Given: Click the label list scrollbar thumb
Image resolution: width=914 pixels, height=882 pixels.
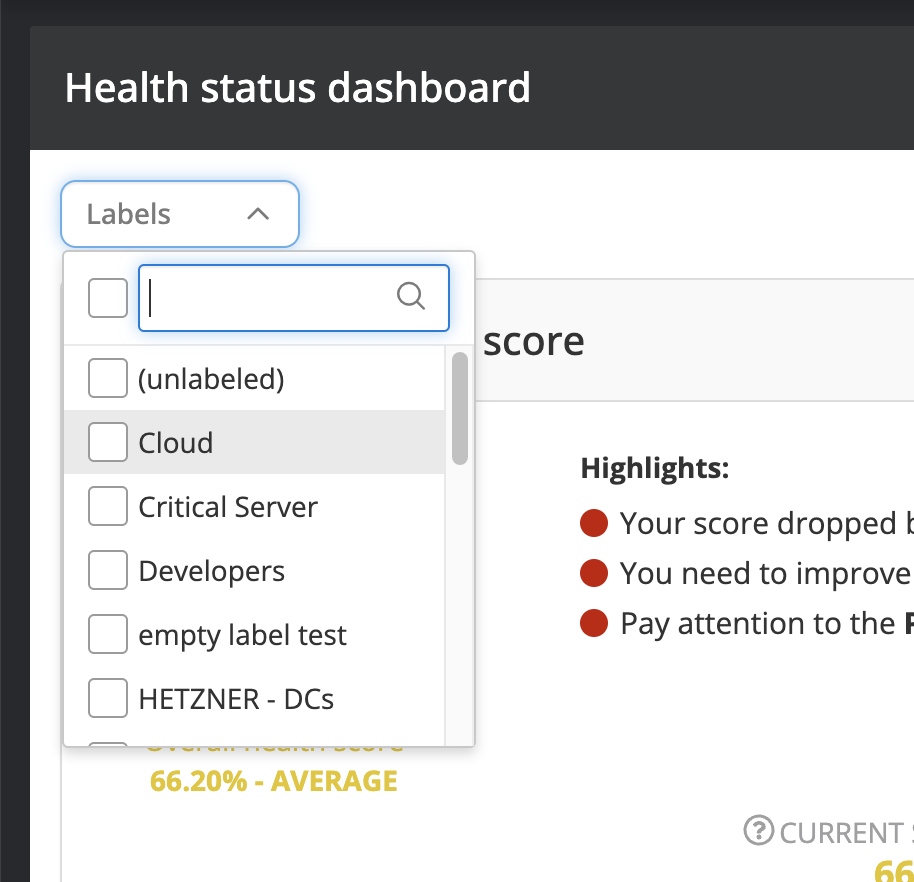Looking at the screenshot, I should (460, 408).
